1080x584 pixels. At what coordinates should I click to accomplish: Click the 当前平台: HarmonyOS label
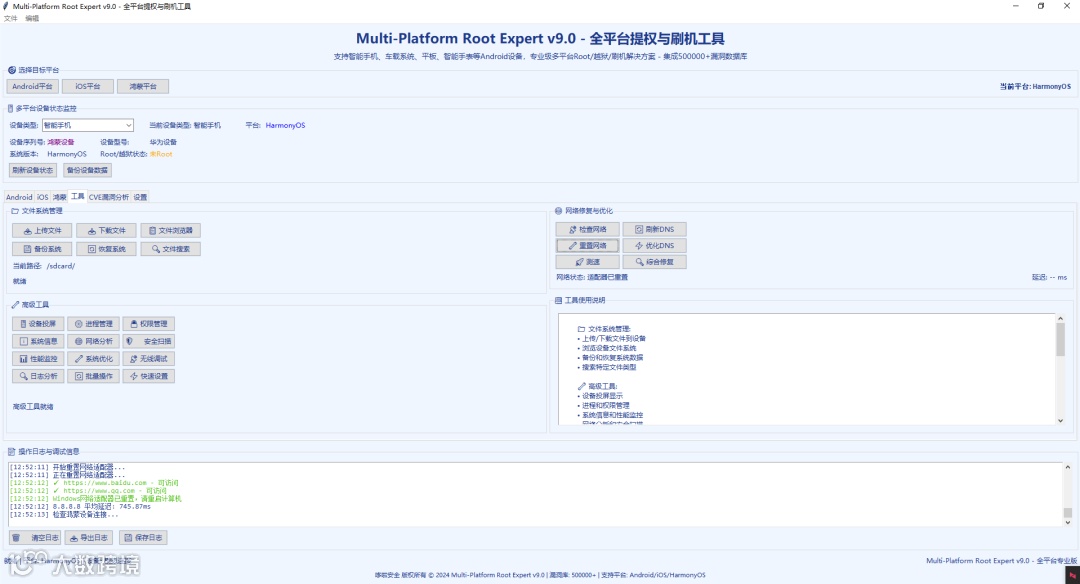[x=1035, y=87]
